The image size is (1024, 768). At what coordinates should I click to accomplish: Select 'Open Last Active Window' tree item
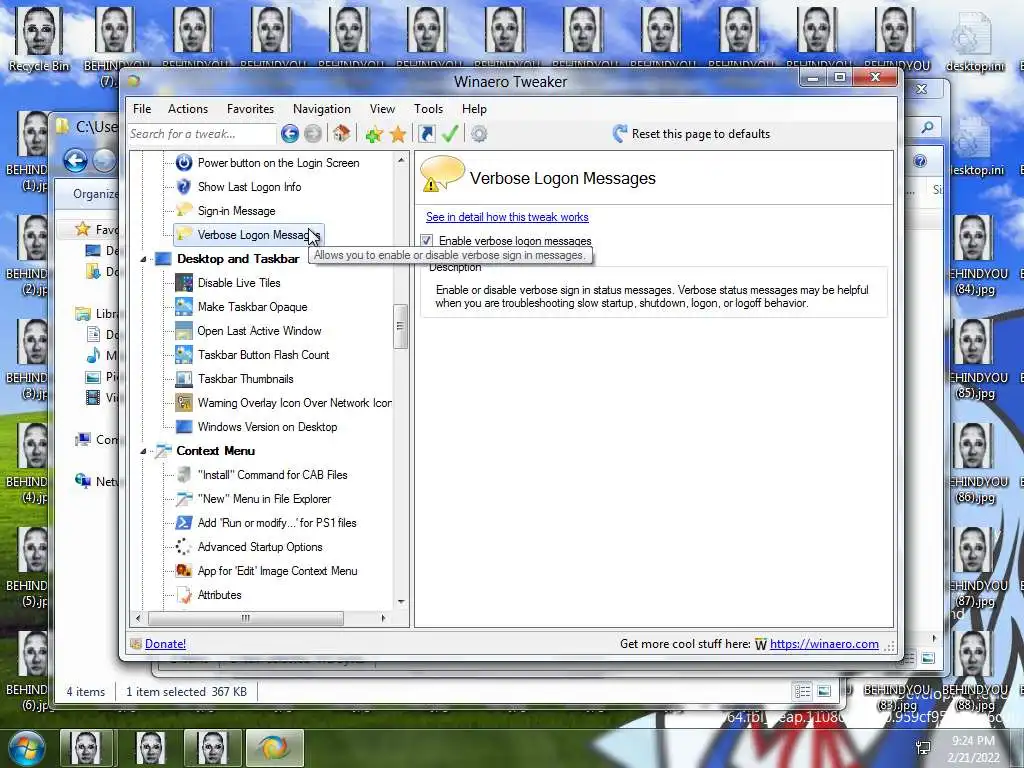(259, 331)
